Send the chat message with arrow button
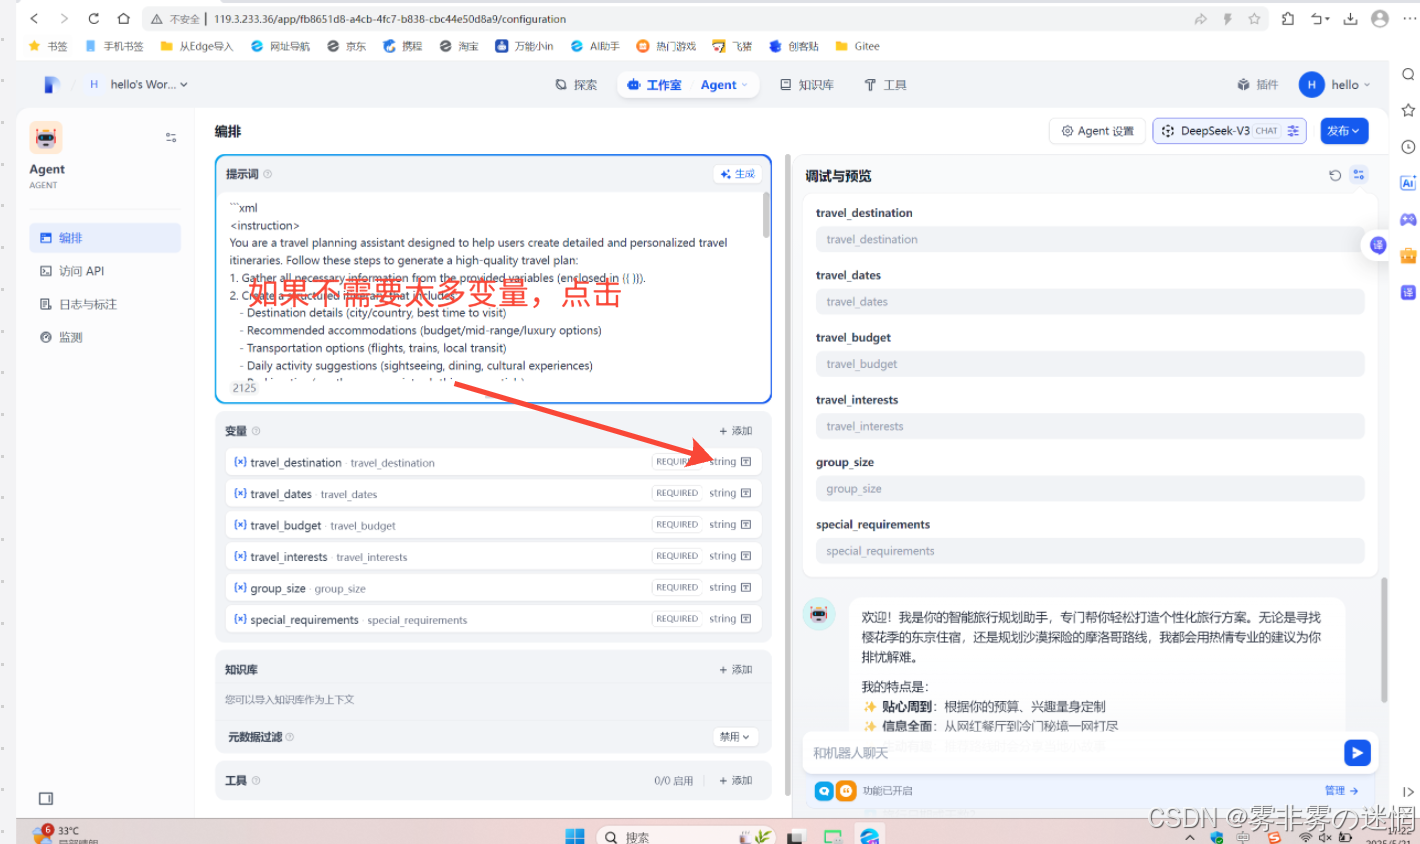Screen dimensions: 1420x844 click(x=1357, y=753)
